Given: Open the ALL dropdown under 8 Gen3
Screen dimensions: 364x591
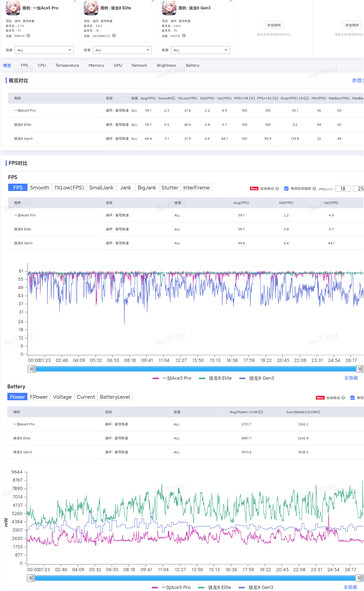Looking at the screenshot, I should [200, 50].
